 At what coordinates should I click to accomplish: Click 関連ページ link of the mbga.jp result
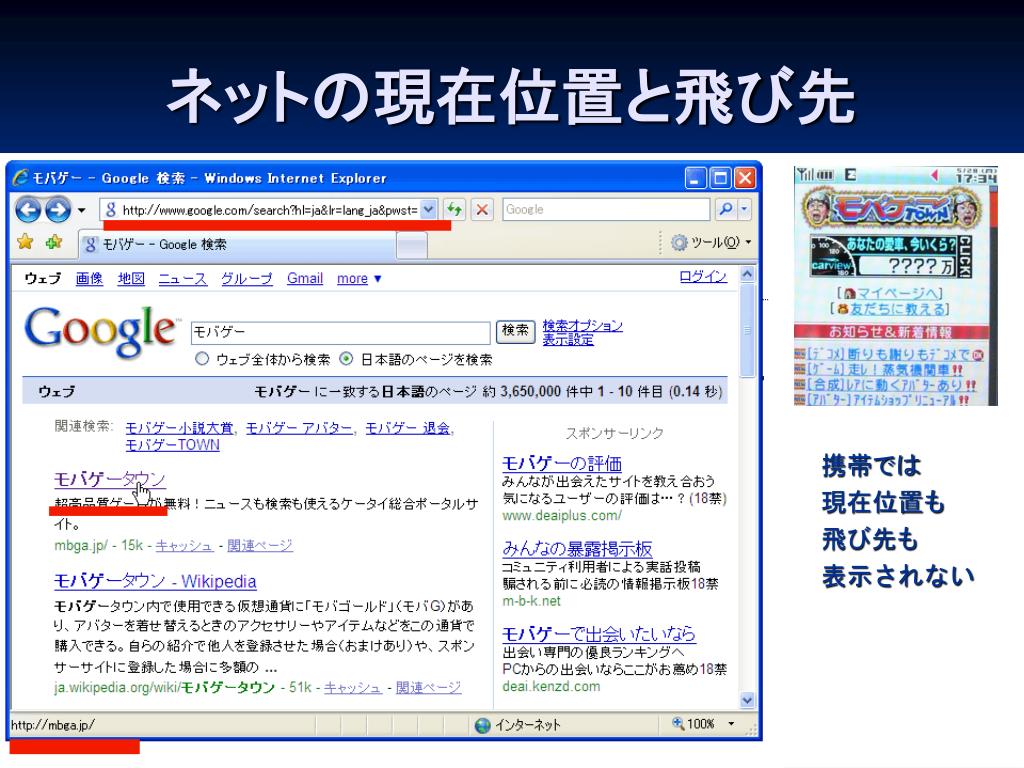(260, 546)
